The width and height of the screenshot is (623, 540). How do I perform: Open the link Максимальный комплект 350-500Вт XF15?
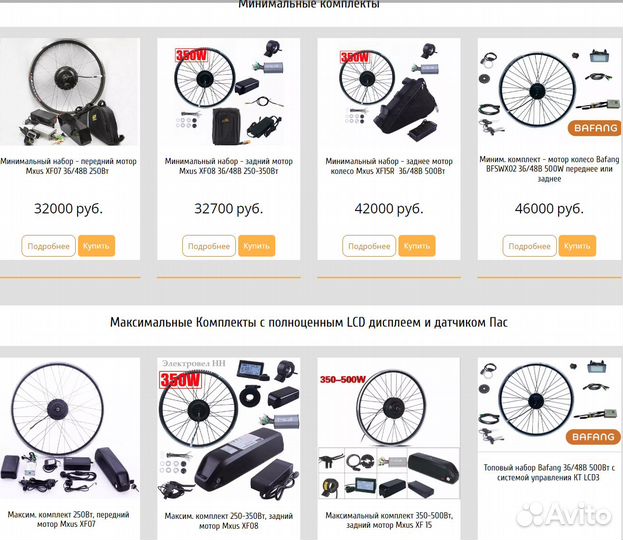pyautogui.click(x=389, y=520)
